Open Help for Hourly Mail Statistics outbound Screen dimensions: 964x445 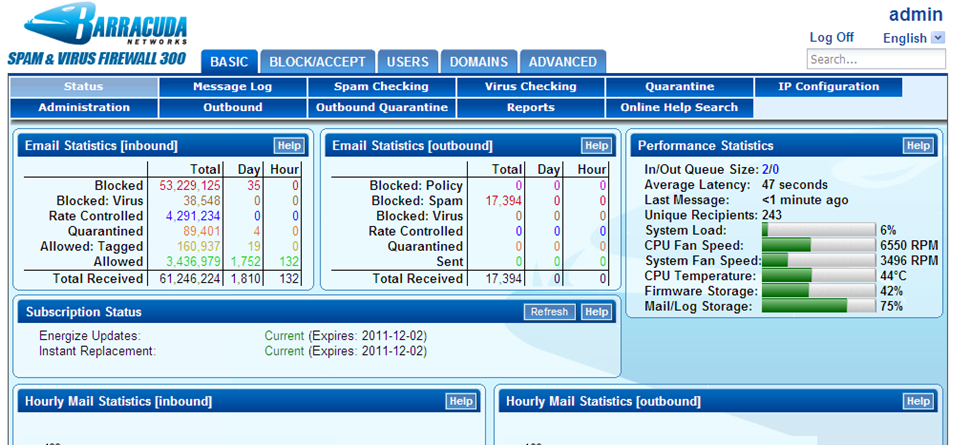(x=917, y=401)
